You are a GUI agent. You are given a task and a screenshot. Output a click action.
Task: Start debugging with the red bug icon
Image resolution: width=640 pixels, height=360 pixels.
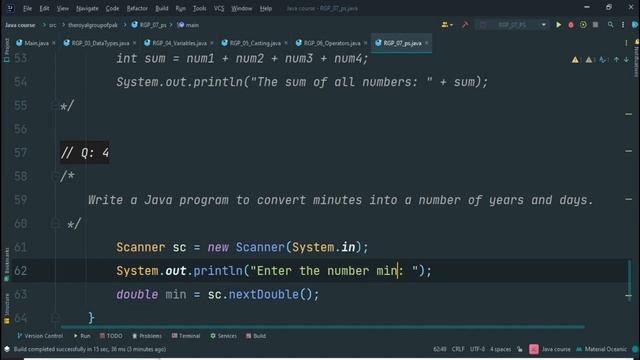571,25
